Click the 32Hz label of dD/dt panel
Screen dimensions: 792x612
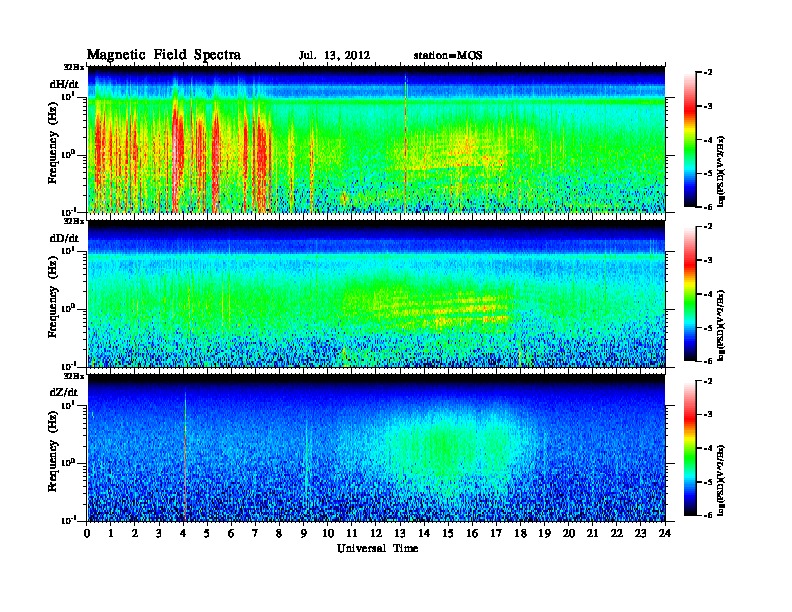coord(74,221)
